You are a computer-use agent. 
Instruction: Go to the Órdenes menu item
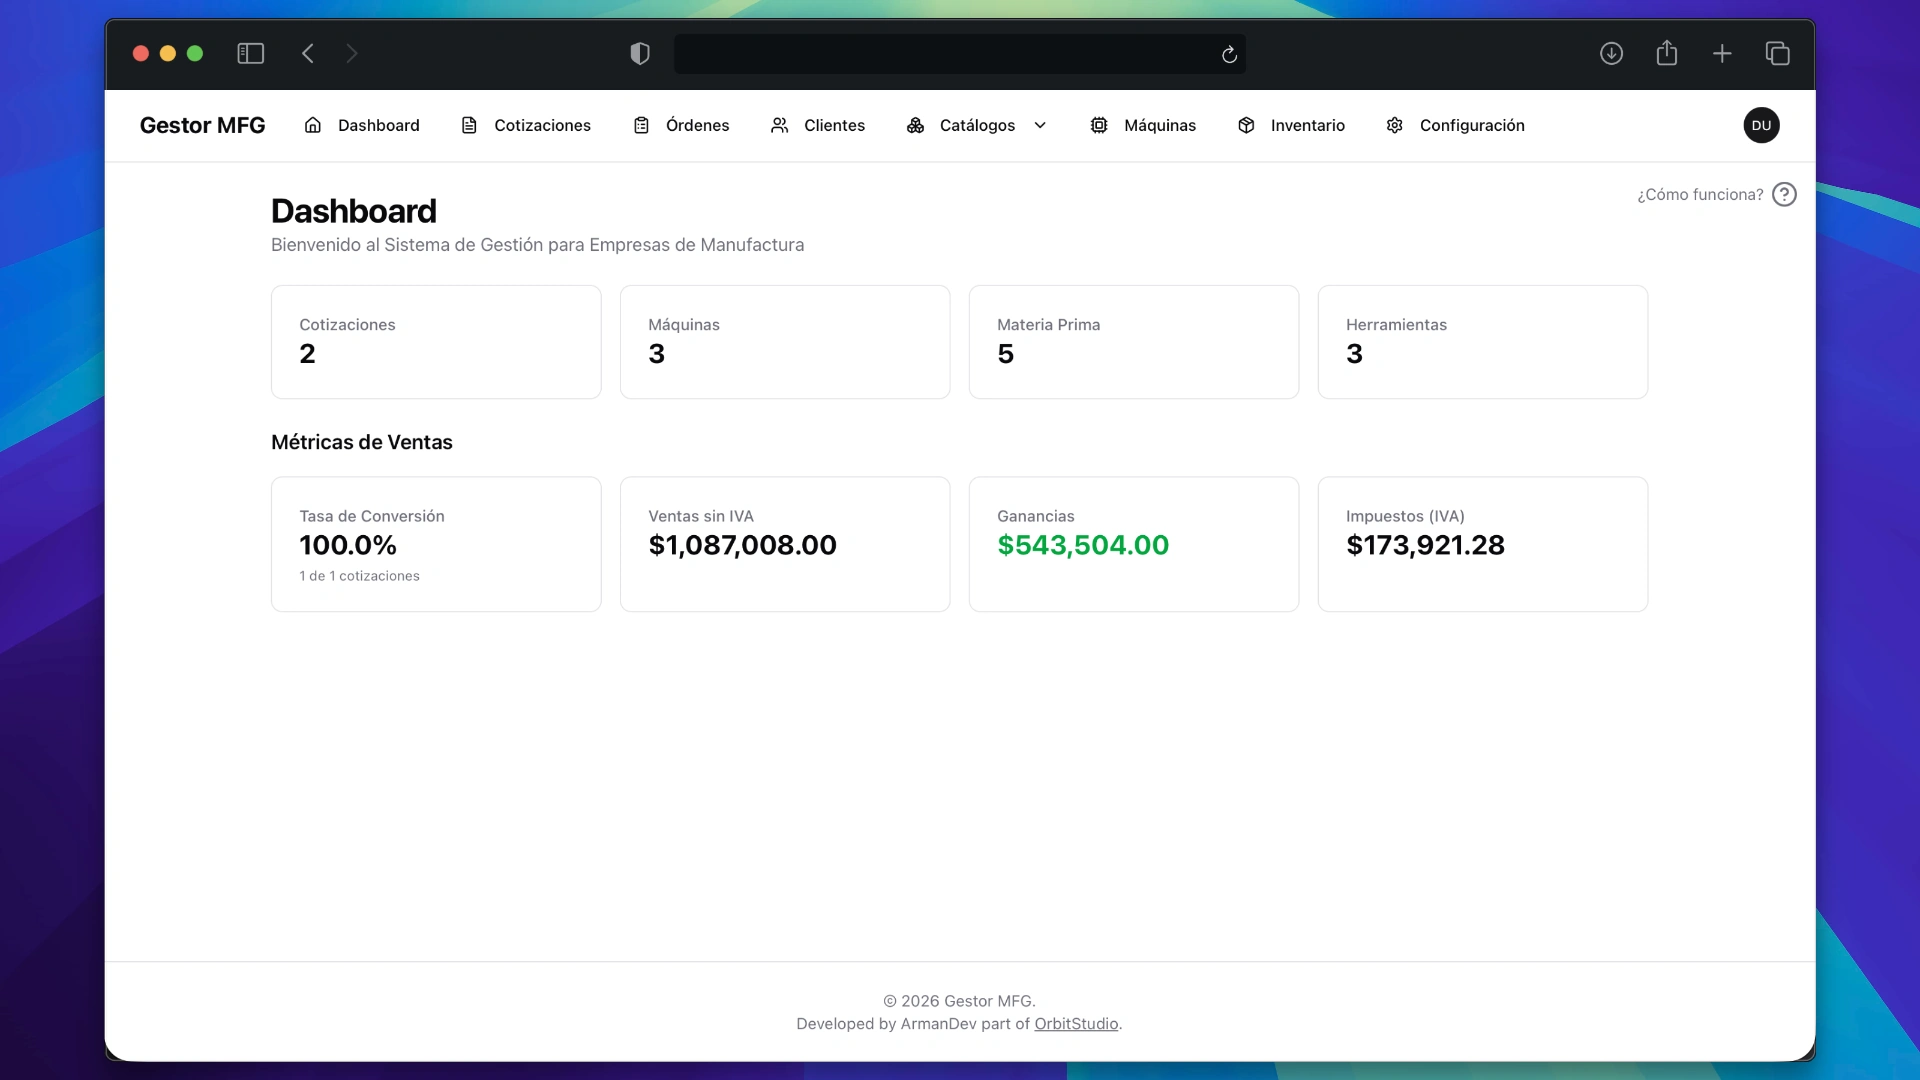(697, 125)
